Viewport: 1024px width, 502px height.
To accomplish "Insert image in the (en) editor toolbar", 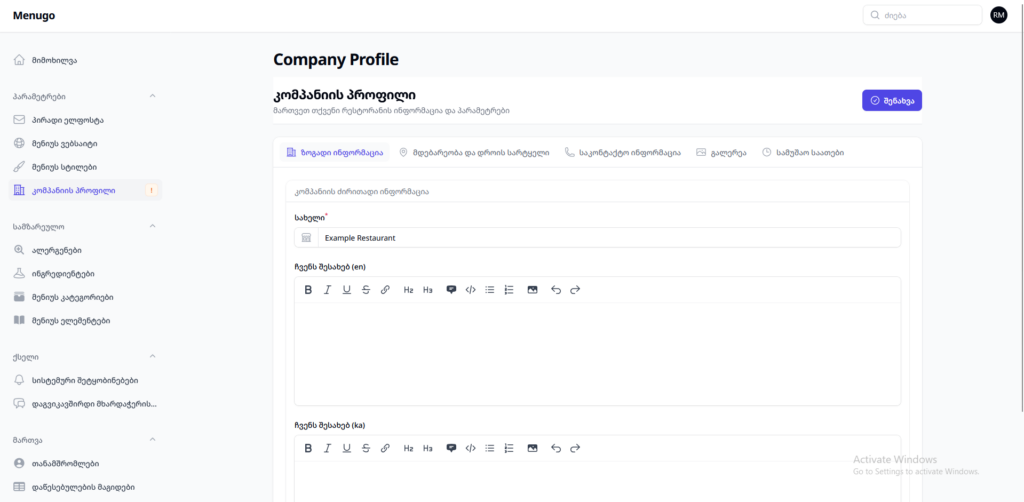I will tap(532, 290).
